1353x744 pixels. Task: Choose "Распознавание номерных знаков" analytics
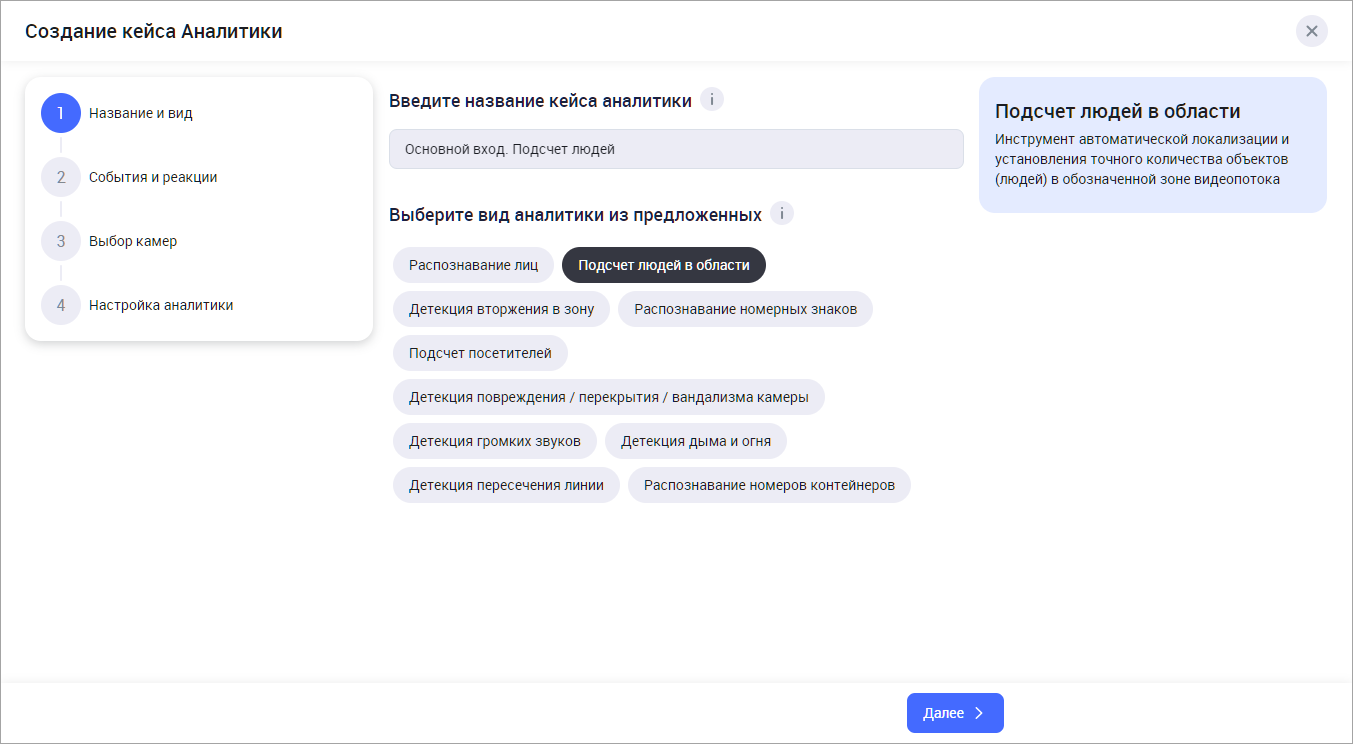(745, 309)
